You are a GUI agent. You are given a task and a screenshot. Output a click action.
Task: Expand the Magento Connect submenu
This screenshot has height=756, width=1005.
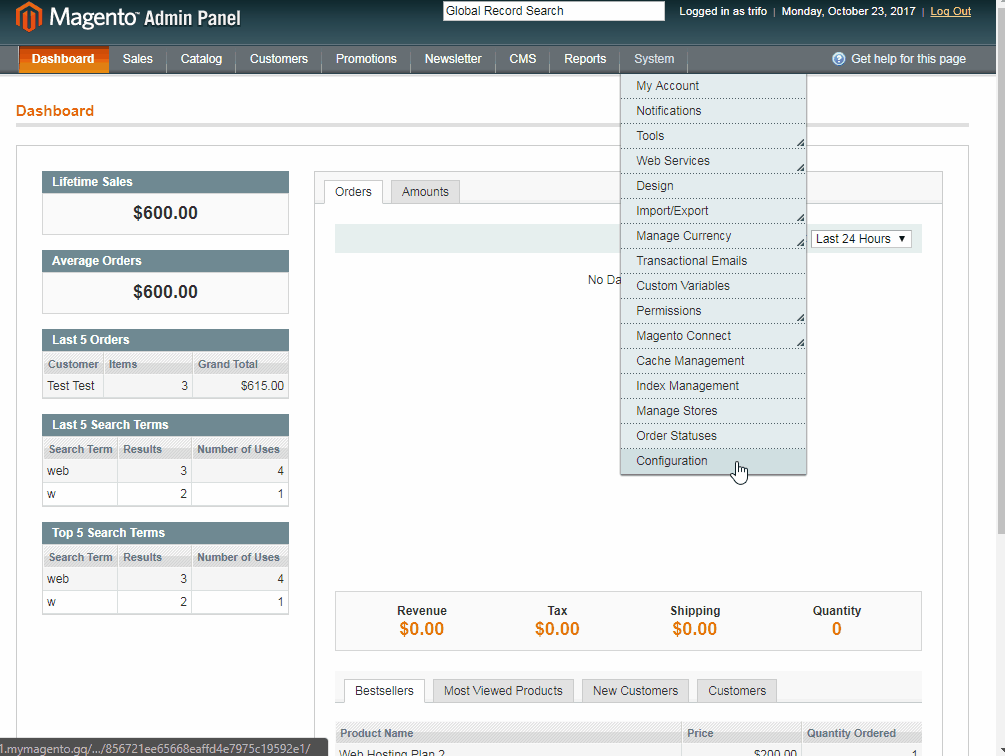[800, 342]
